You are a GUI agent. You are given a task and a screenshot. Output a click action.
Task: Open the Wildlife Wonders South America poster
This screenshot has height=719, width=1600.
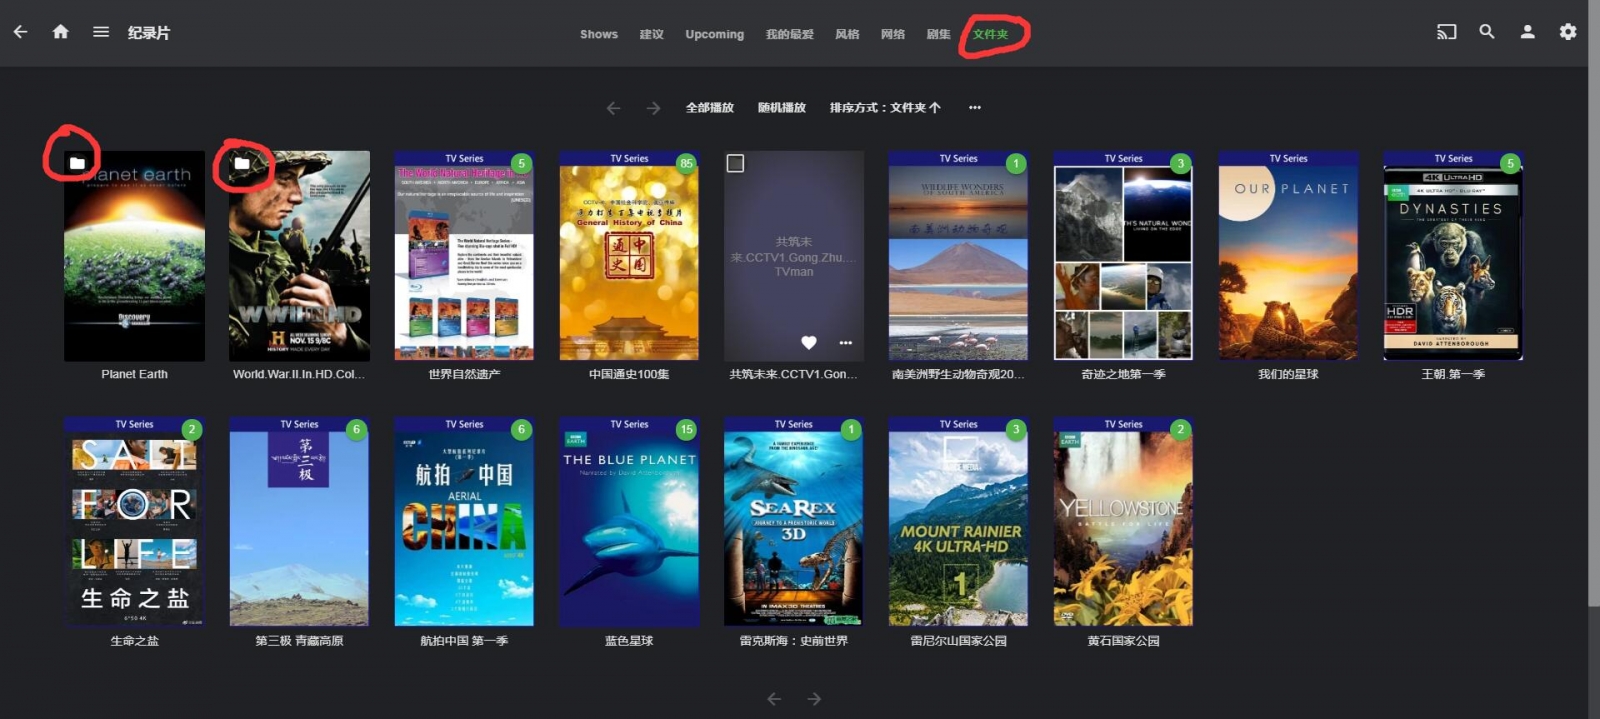tap(958, 256)
